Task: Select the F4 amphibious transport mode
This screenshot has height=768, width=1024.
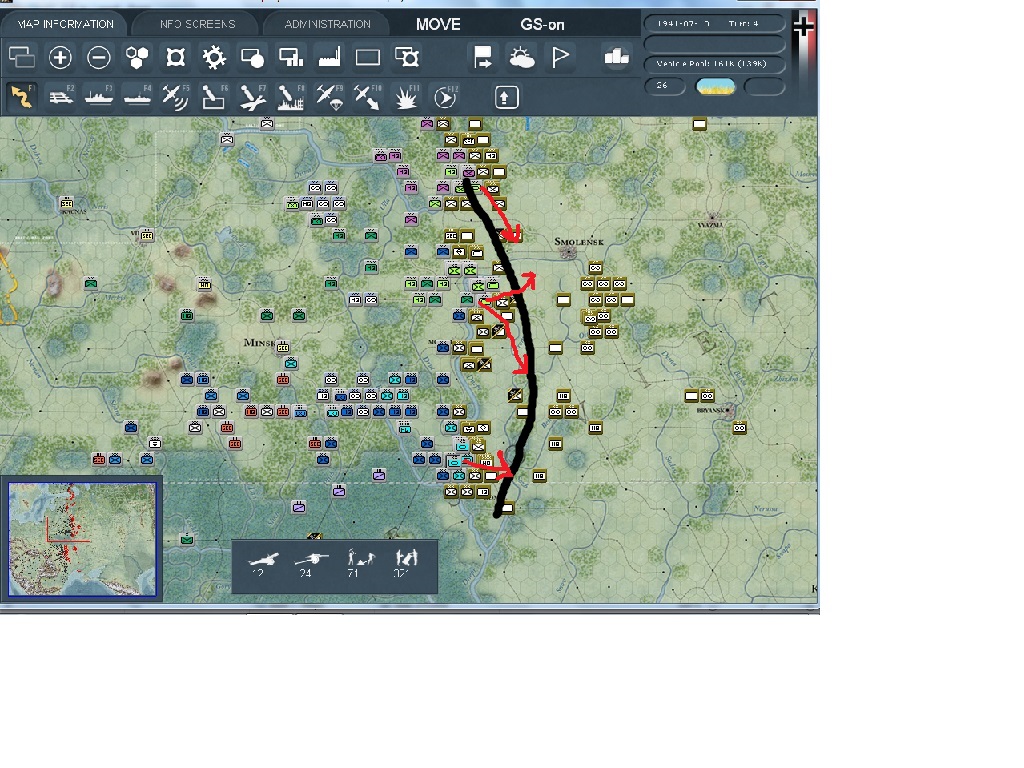Action: (x=137, y=97)
